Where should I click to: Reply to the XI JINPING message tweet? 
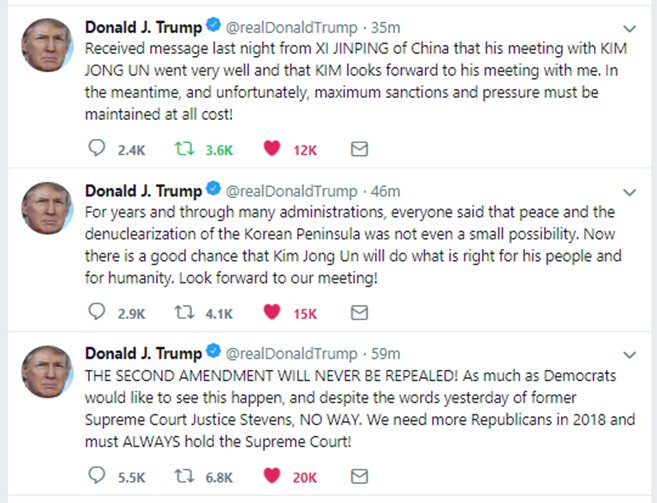pos(97,149)
